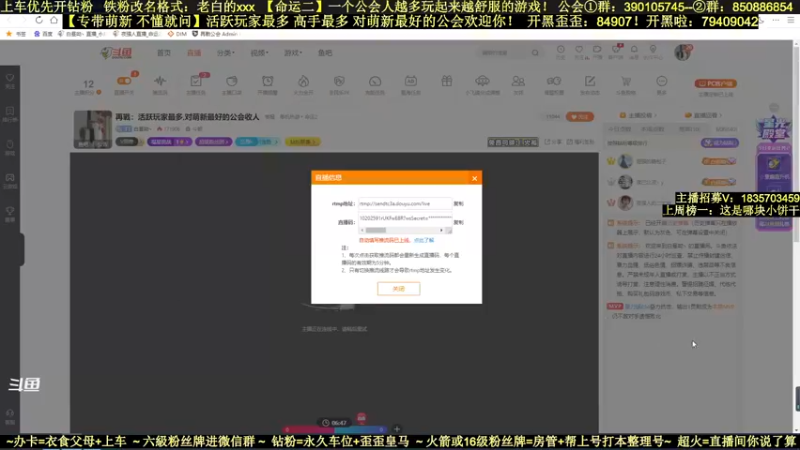The height and width of the screenshot is (450, 800).
Task: Click the orange PC客户端 button
Action: point(715,83)
